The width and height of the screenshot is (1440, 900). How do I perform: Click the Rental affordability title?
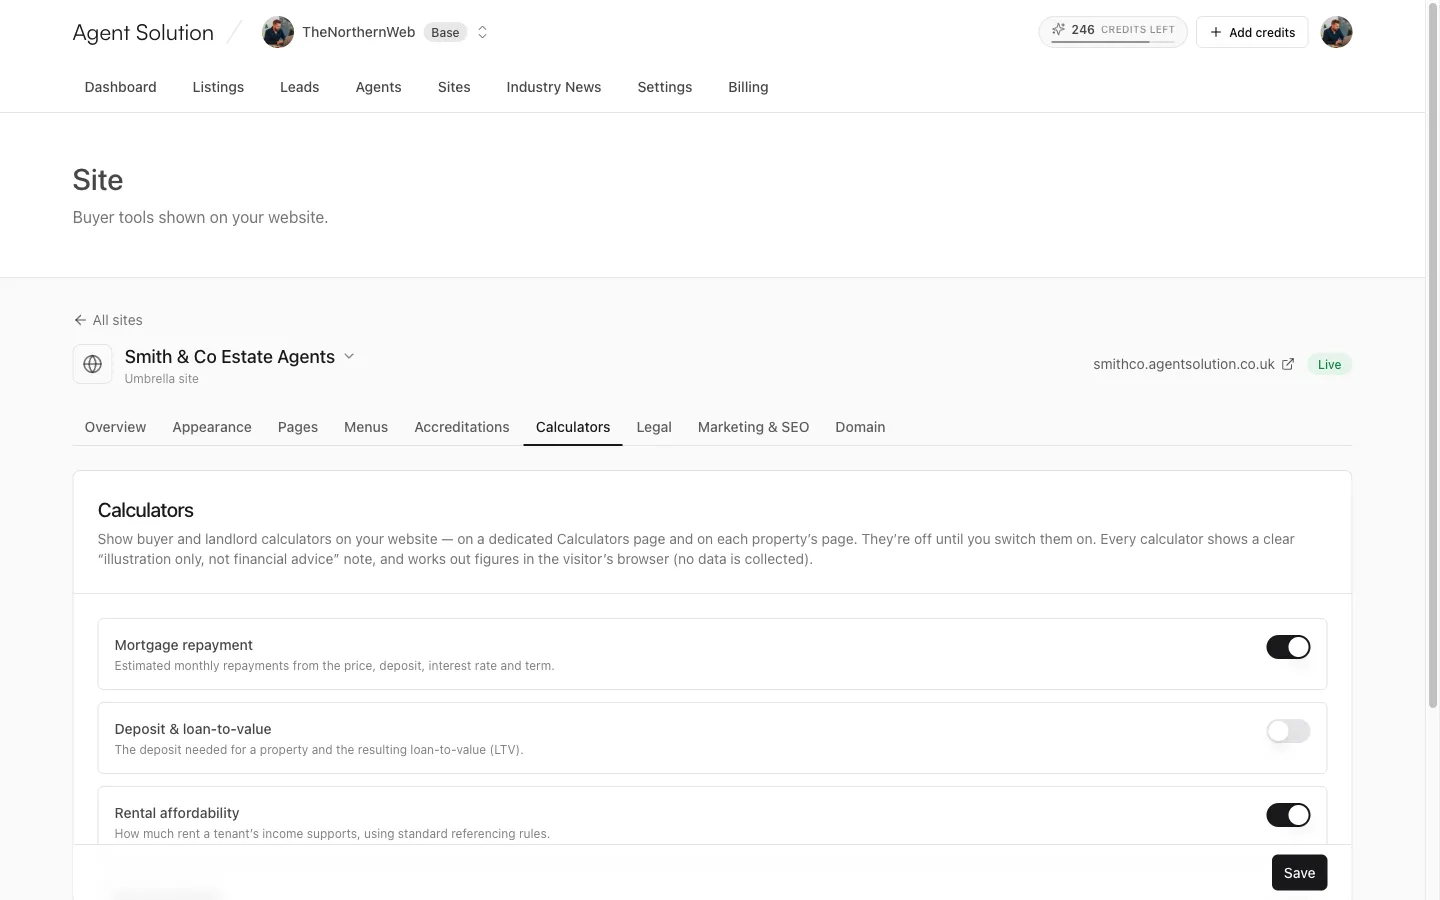(x=177, y=813)
